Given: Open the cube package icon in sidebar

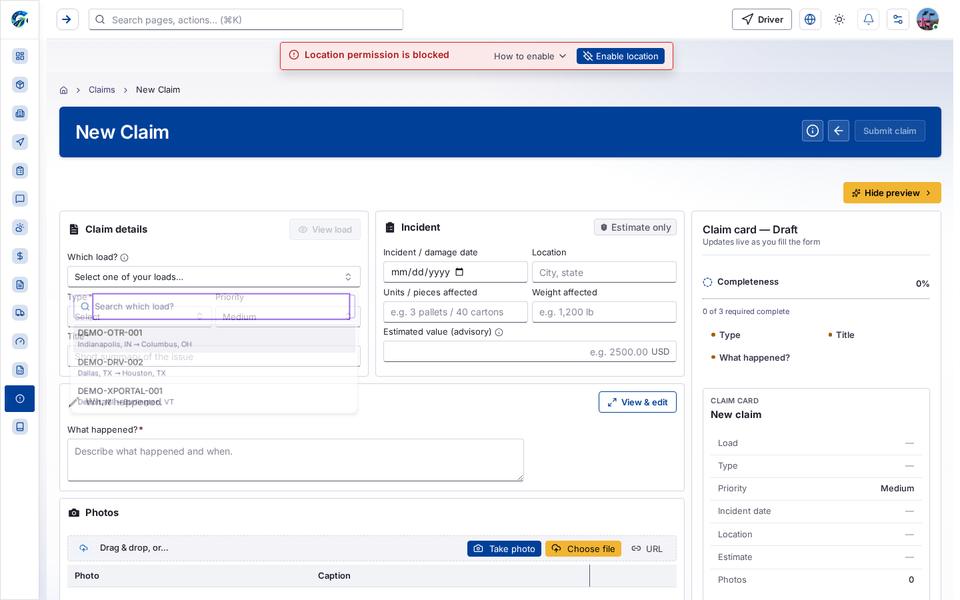Looking at the screenshot, I should click(x=20, y=84).
